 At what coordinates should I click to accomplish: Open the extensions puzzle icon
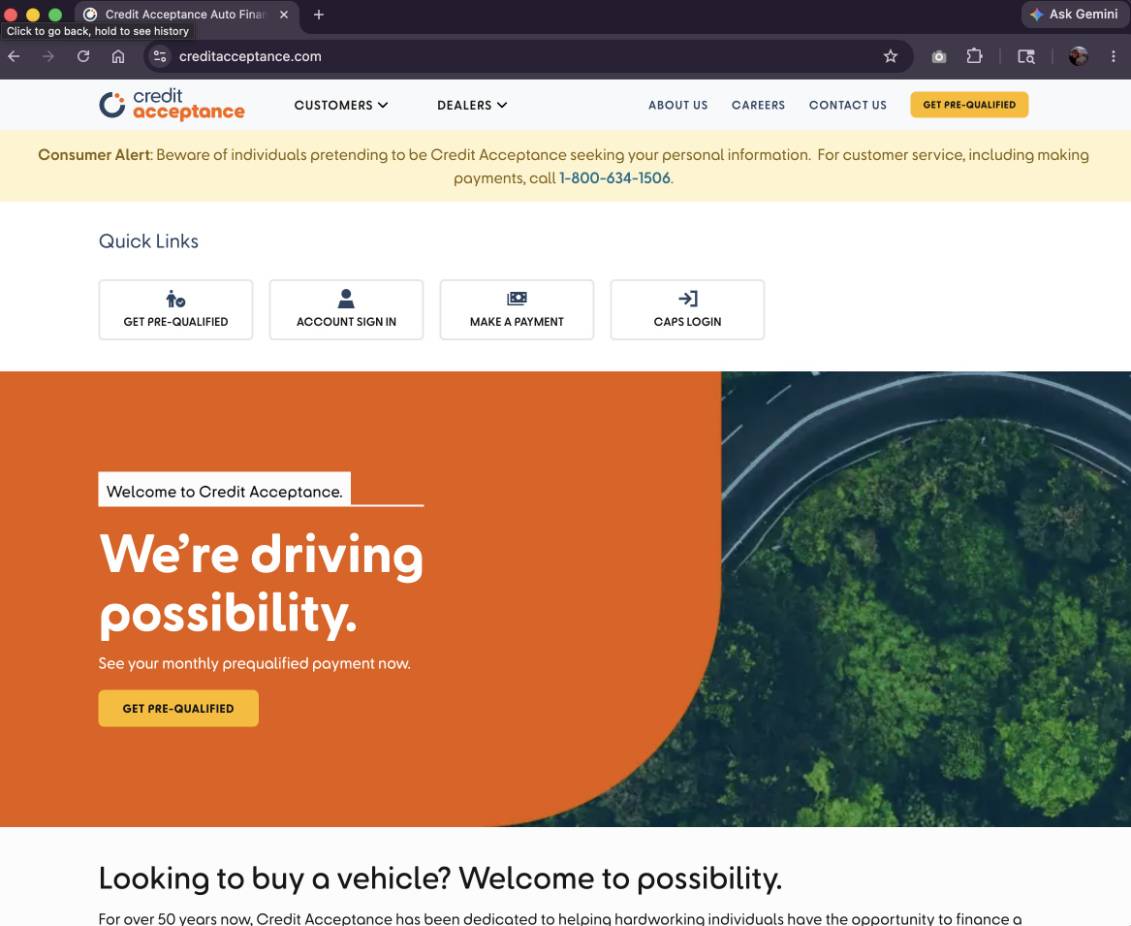click(x=974, y=56)
